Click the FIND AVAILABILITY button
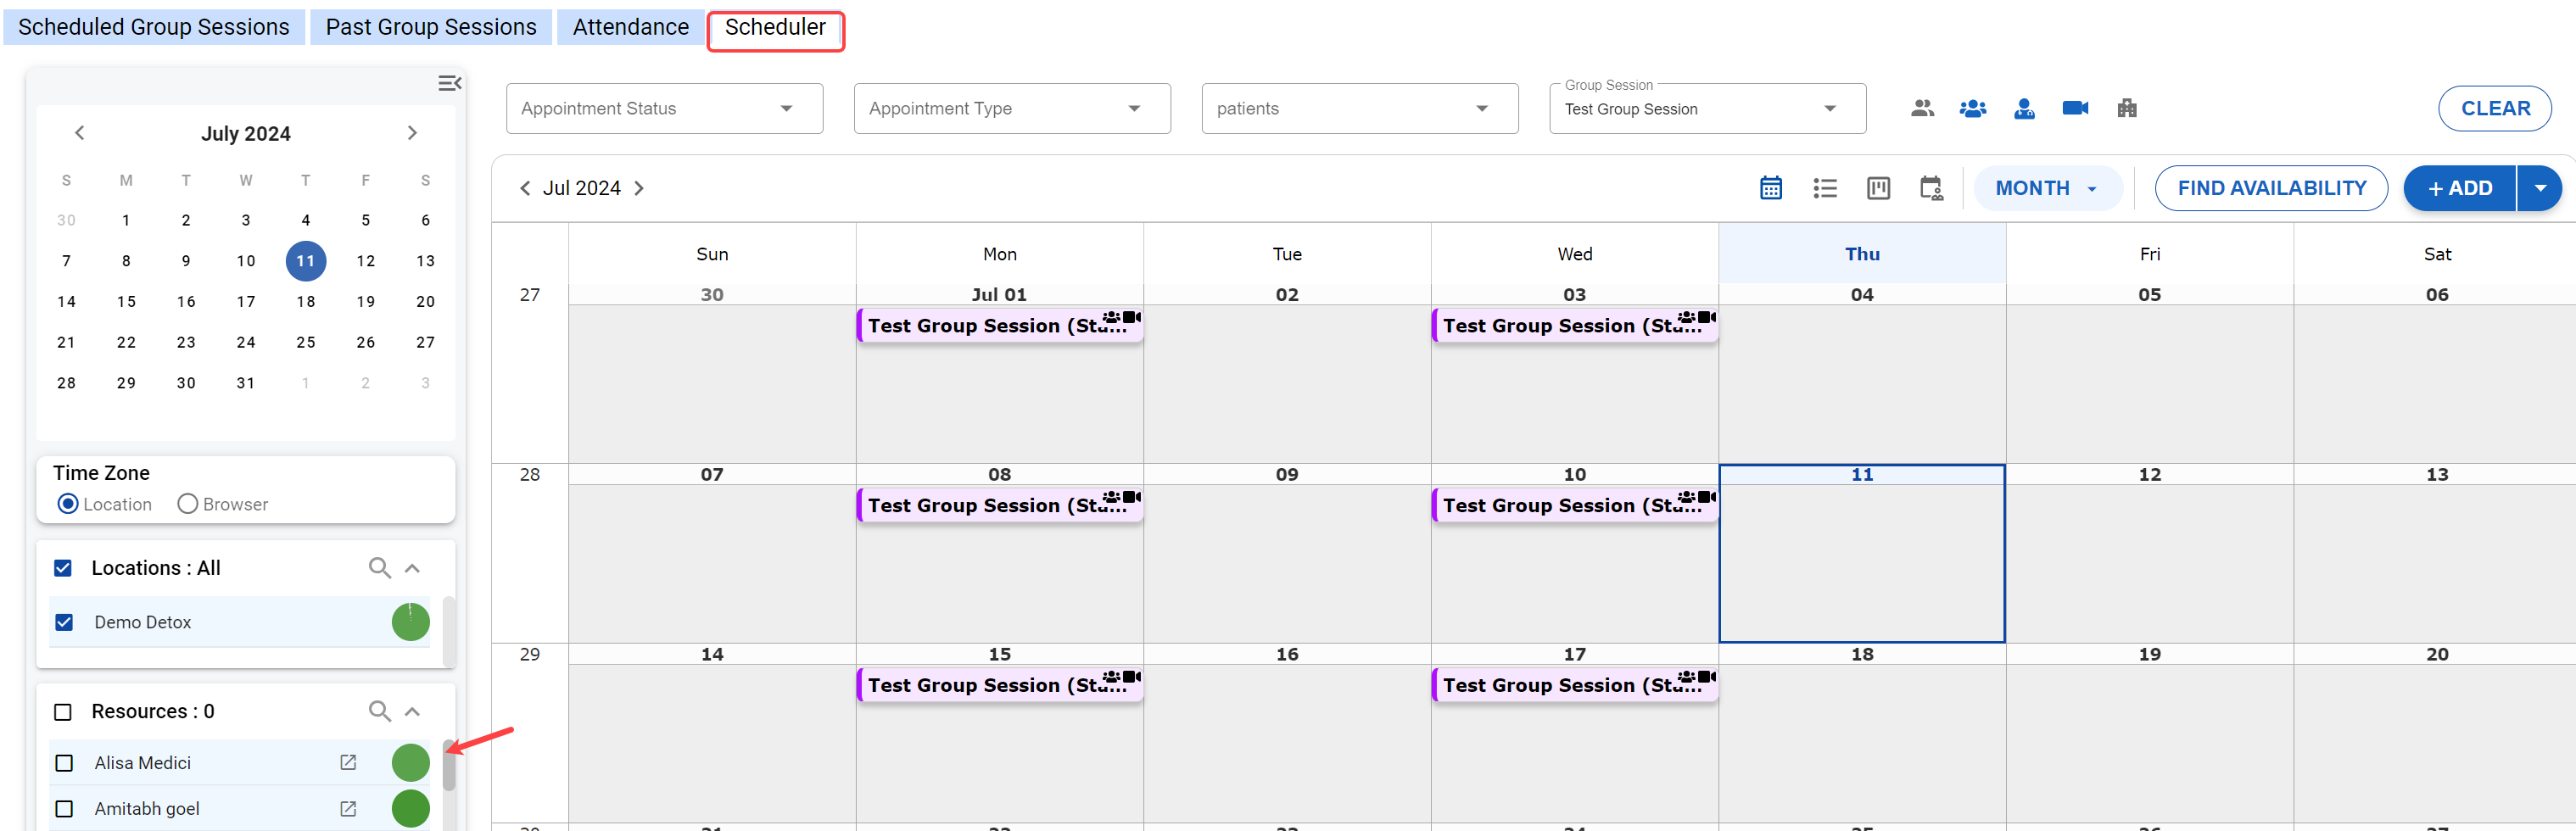Viewport: 2576px width, 831px height. [x=2270, y=188]
